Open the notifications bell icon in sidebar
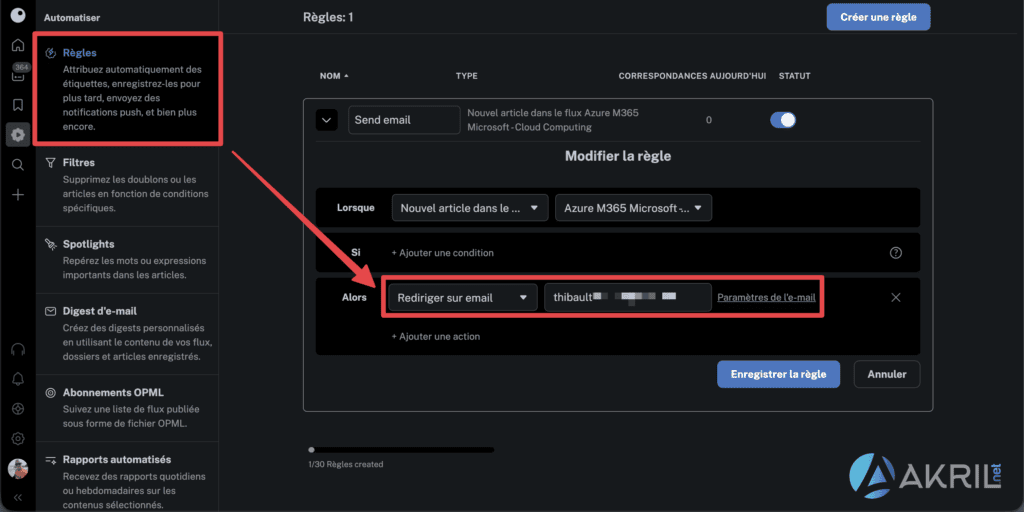The width and height of the screenshot is (1024, 512). point(18,379)
